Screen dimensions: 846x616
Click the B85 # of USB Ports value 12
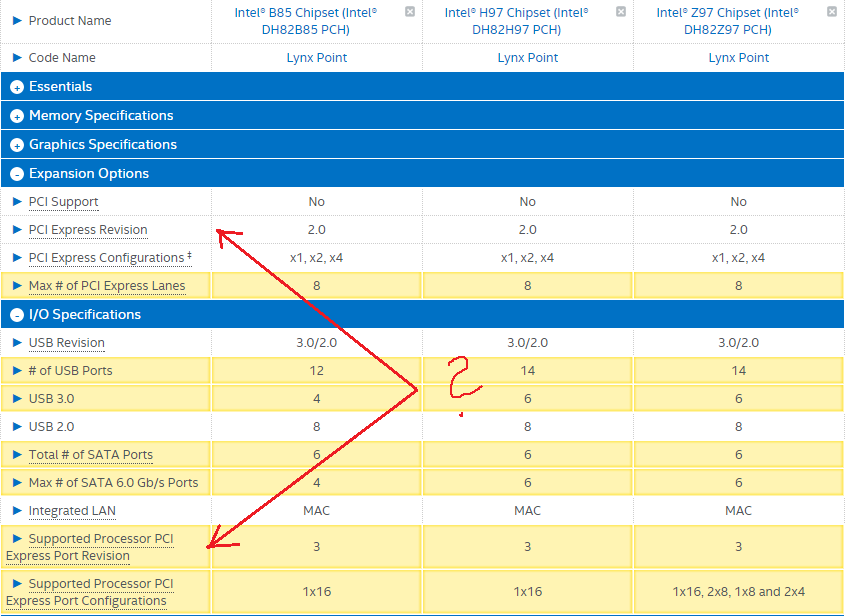(317, 371)
